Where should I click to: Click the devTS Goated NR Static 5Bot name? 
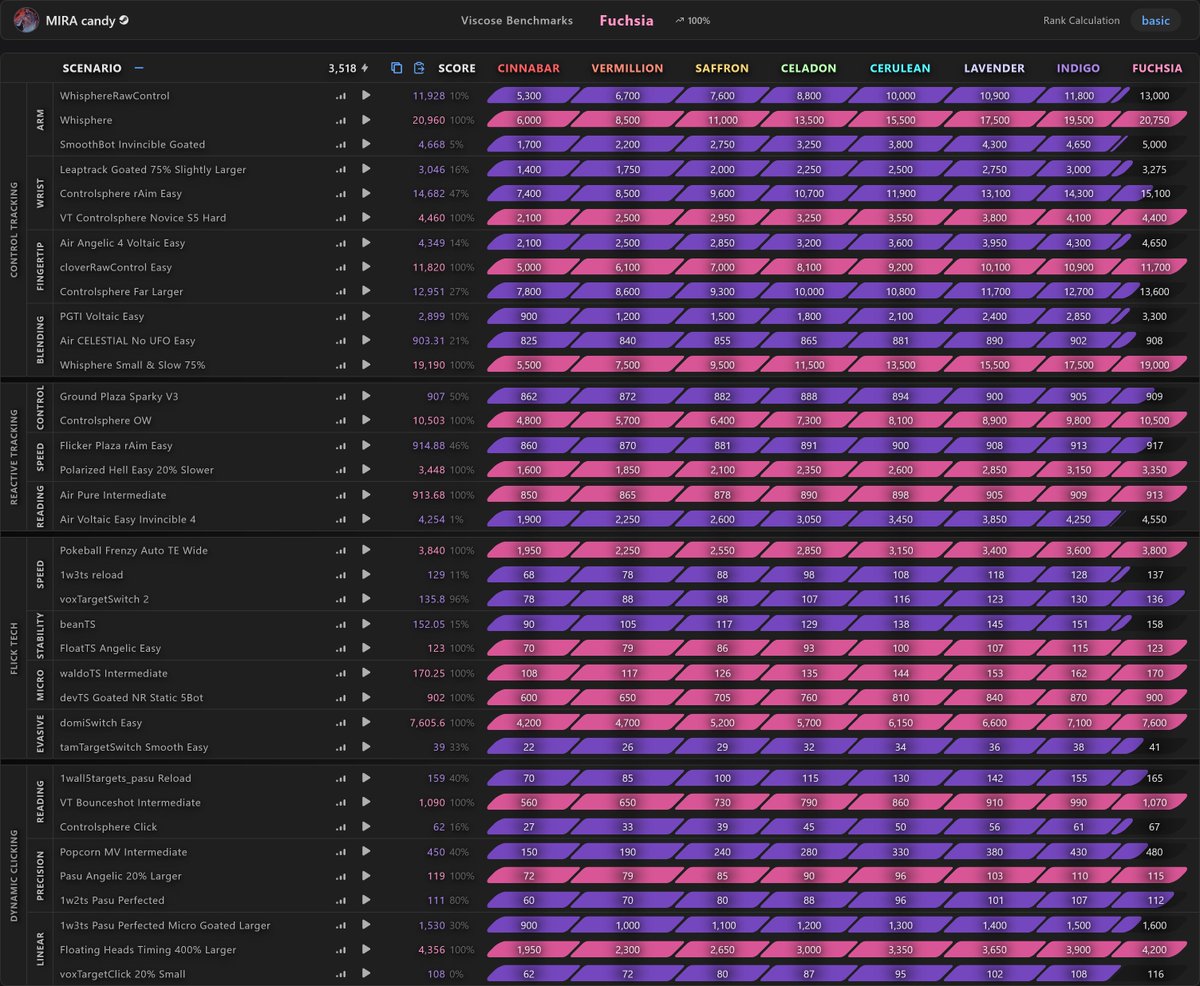coord(131,697)
